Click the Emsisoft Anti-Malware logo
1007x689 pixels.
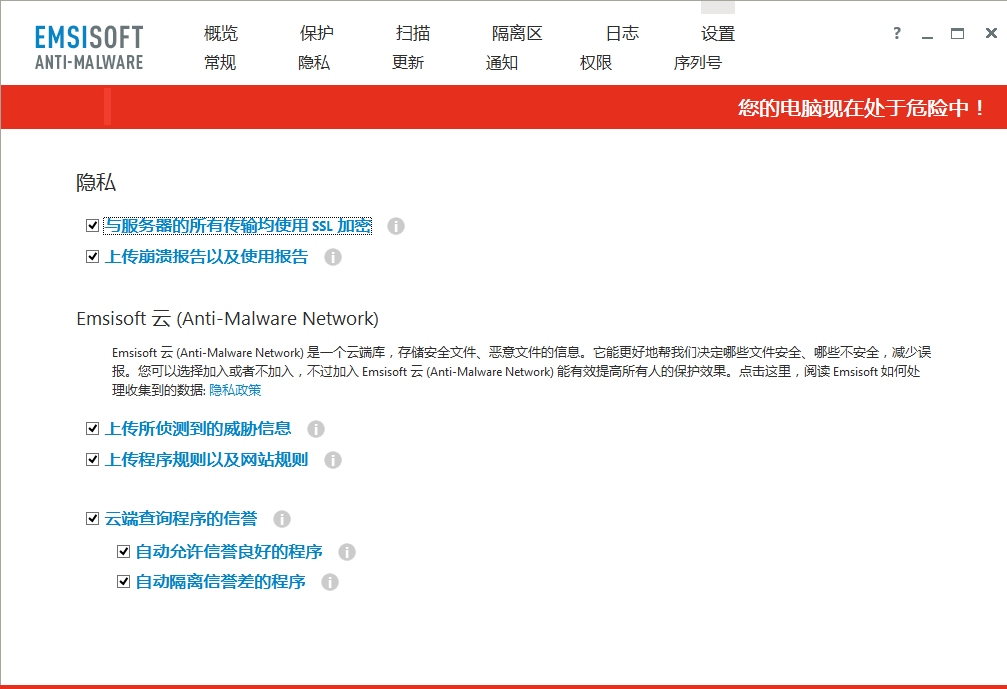point(89,47)
